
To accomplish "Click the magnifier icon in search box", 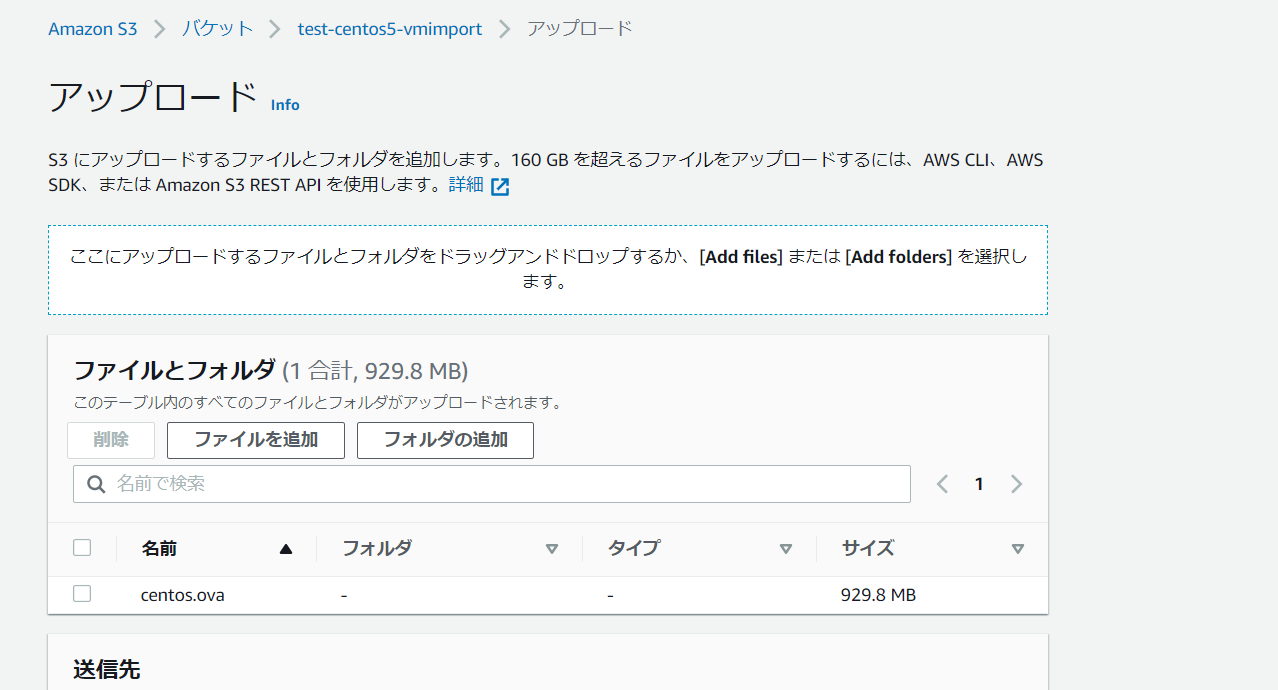I will pos(97,484).
